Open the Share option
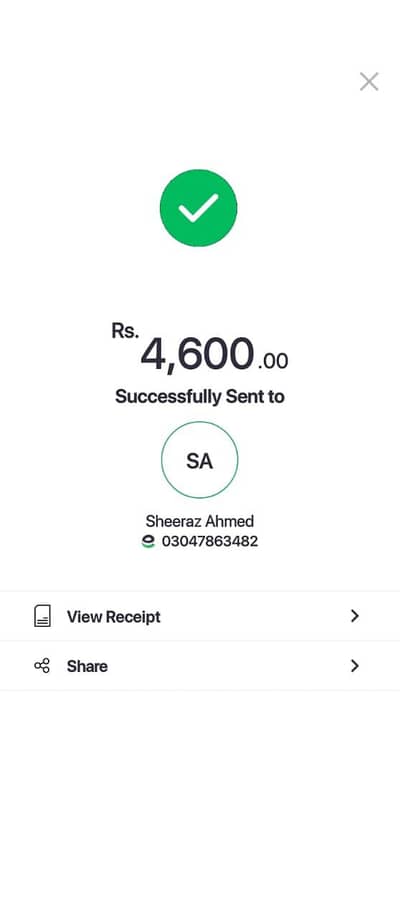Viewport: 400px width, 917px height. (x=87, y=667)
